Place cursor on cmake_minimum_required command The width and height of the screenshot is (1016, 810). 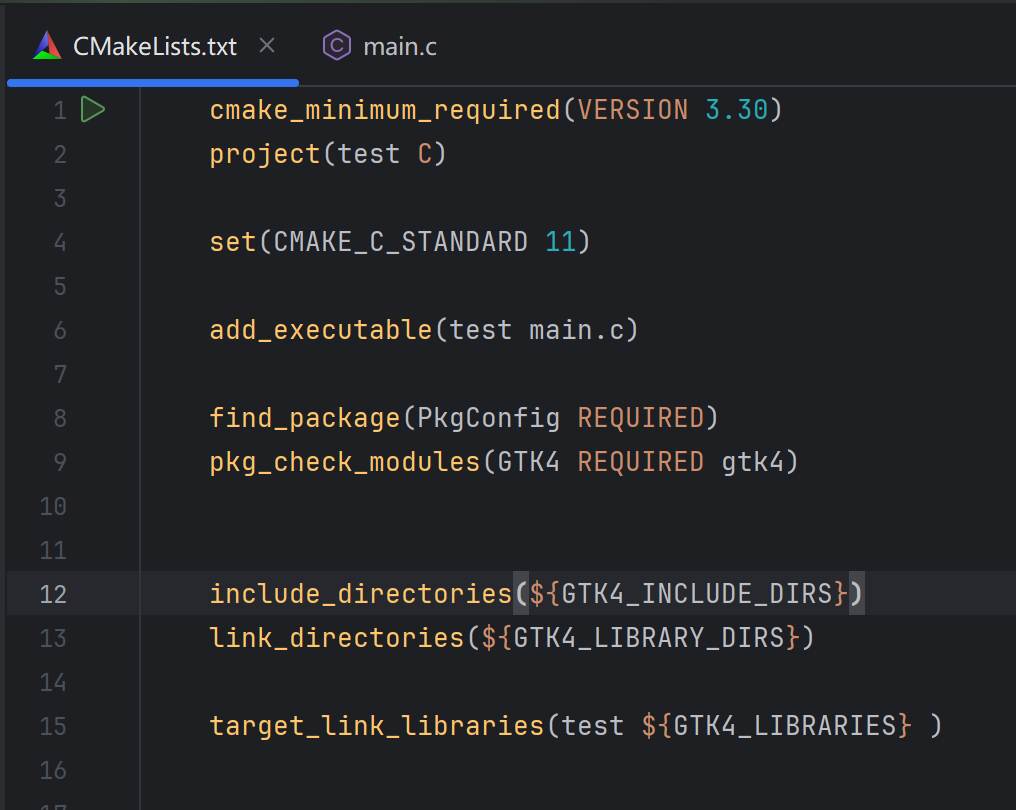pos(385,110)
